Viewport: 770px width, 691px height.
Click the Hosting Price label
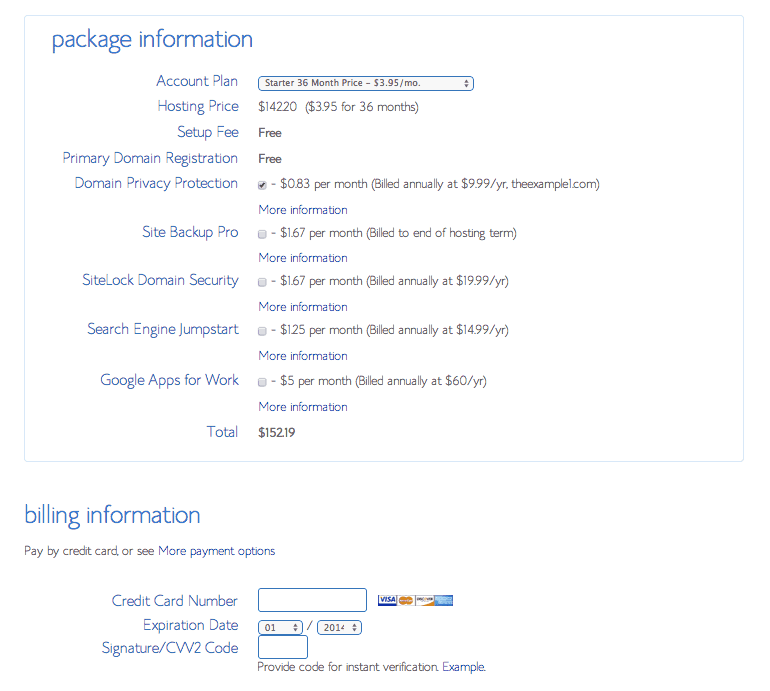(198, 107)
